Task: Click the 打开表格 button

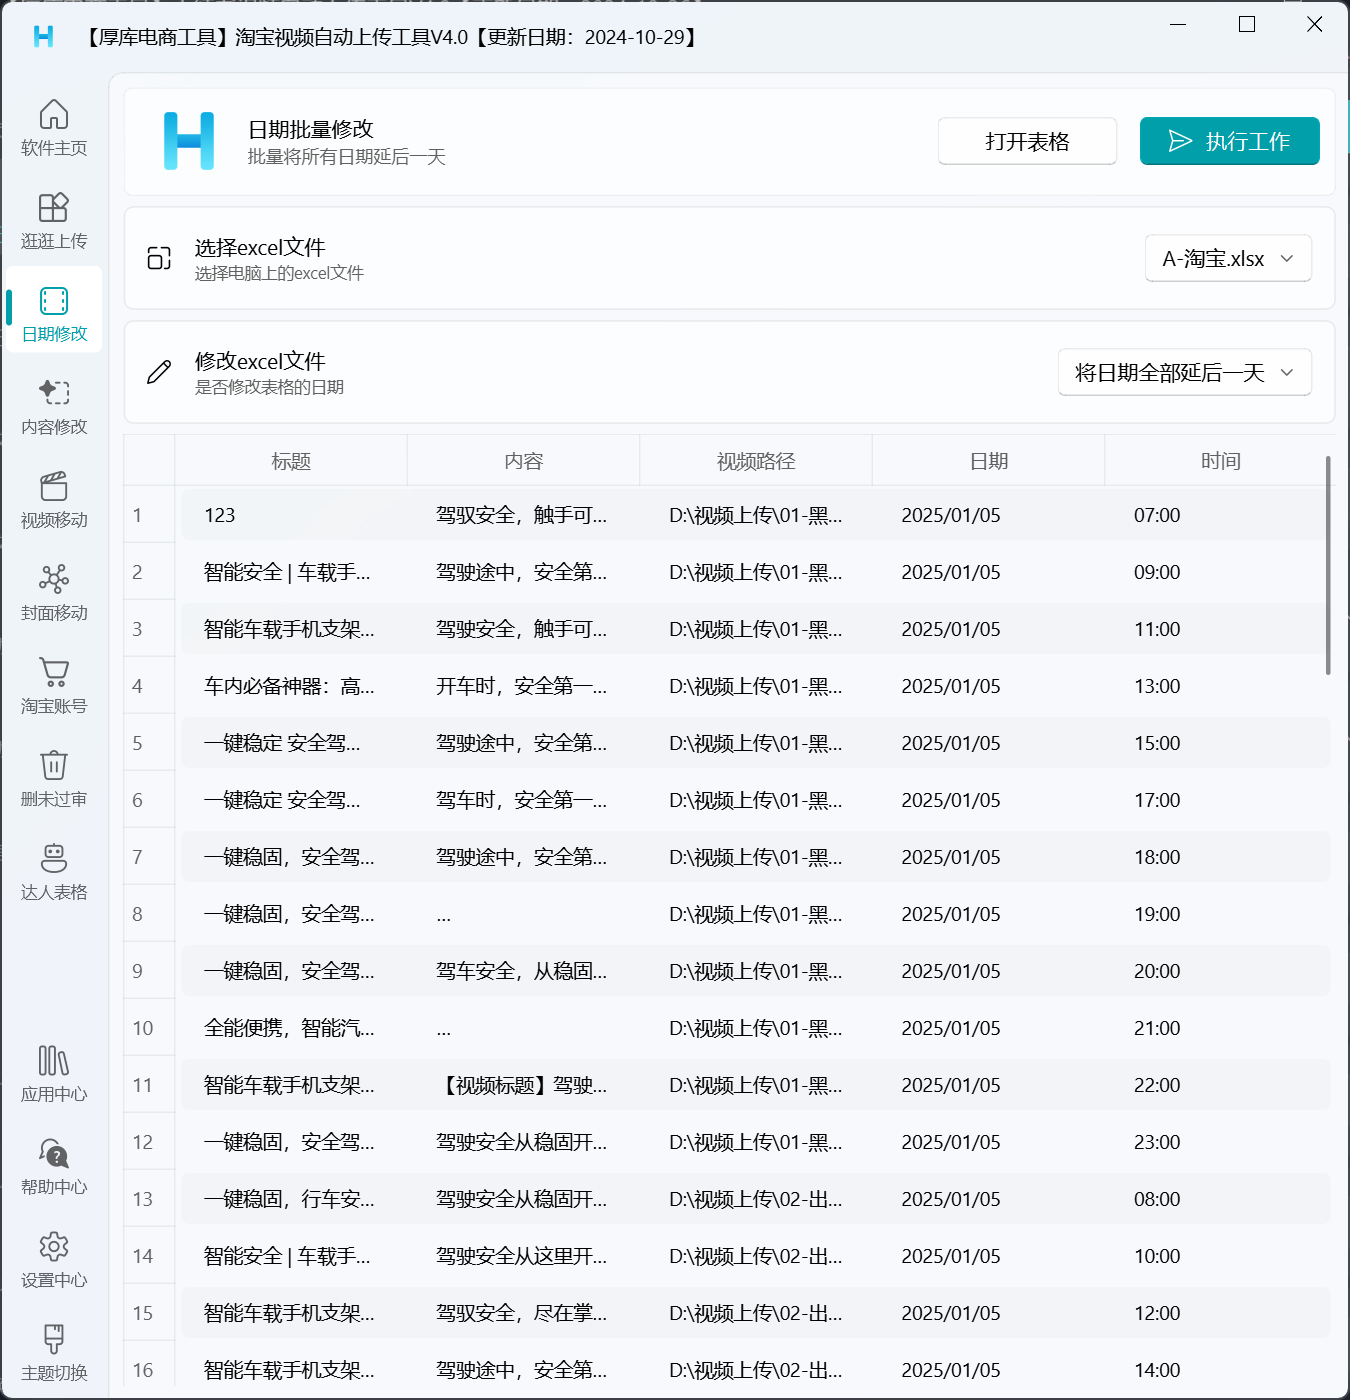Action: pos(1027,141)
